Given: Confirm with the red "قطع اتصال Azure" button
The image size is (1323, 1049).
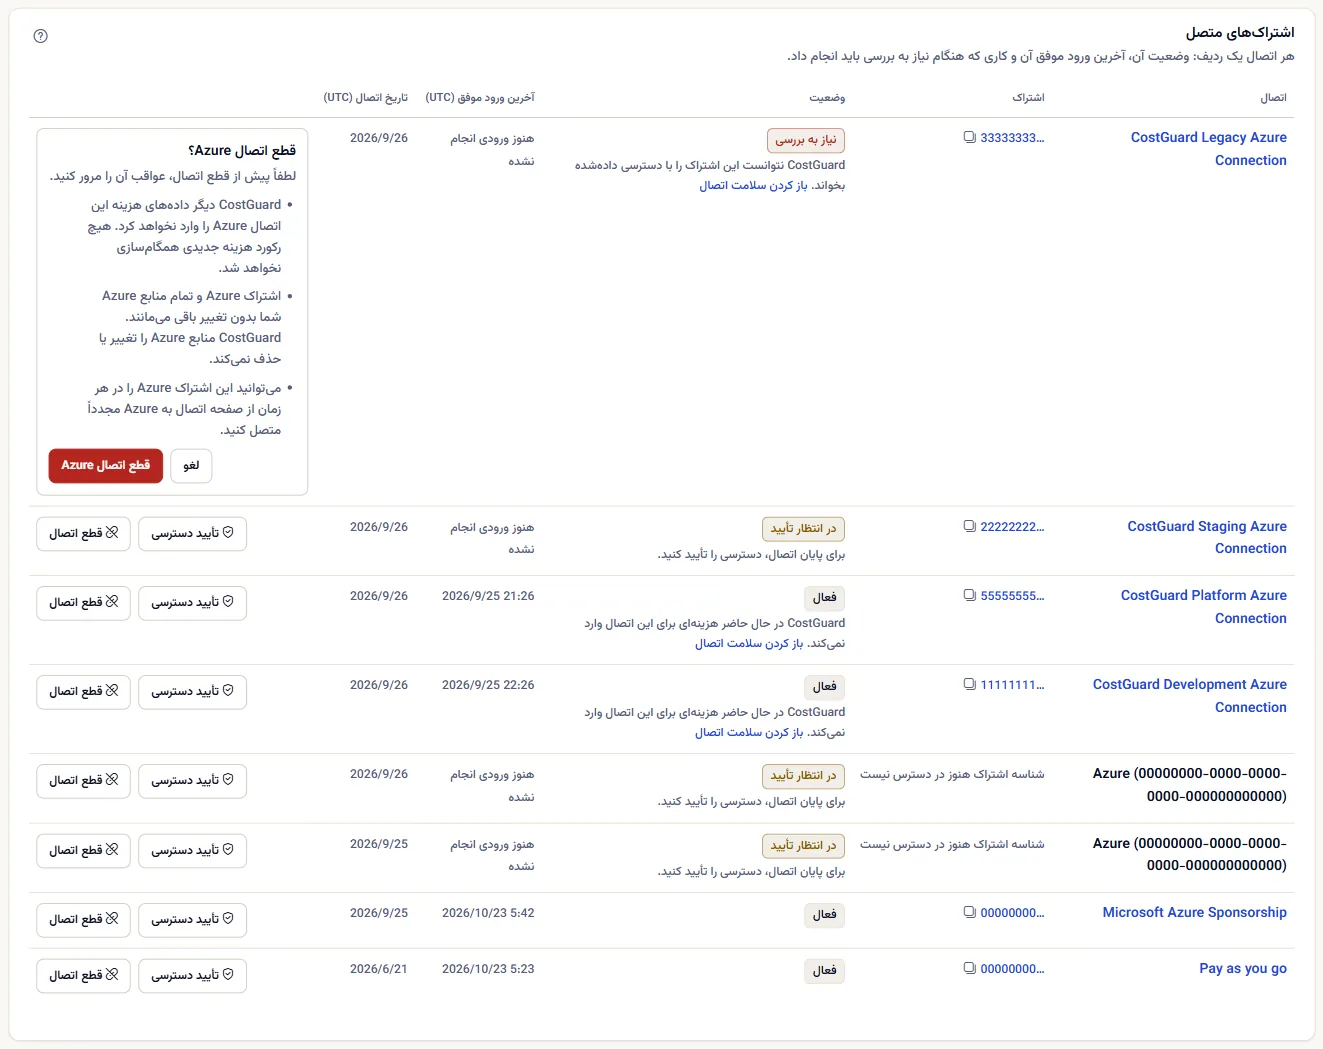Looking at the screenshot, I should pyautogui.click(x=106, y=465).
